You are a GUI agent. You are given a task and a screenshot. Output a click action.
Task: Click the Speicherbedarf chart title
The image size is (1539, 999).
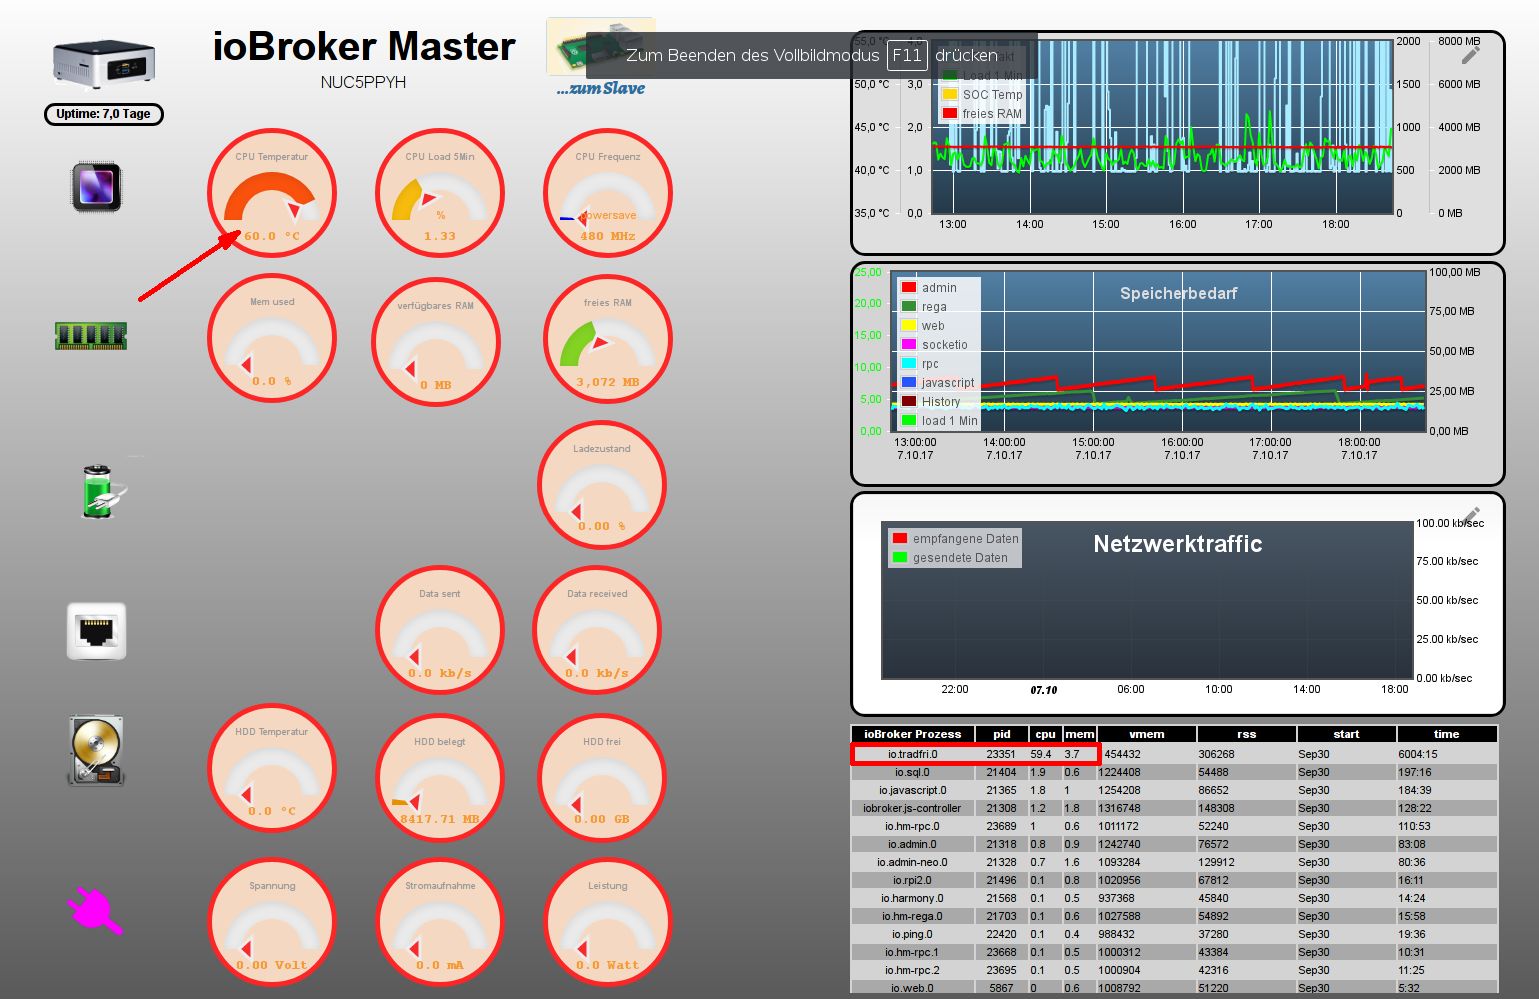pos(1178,293)
